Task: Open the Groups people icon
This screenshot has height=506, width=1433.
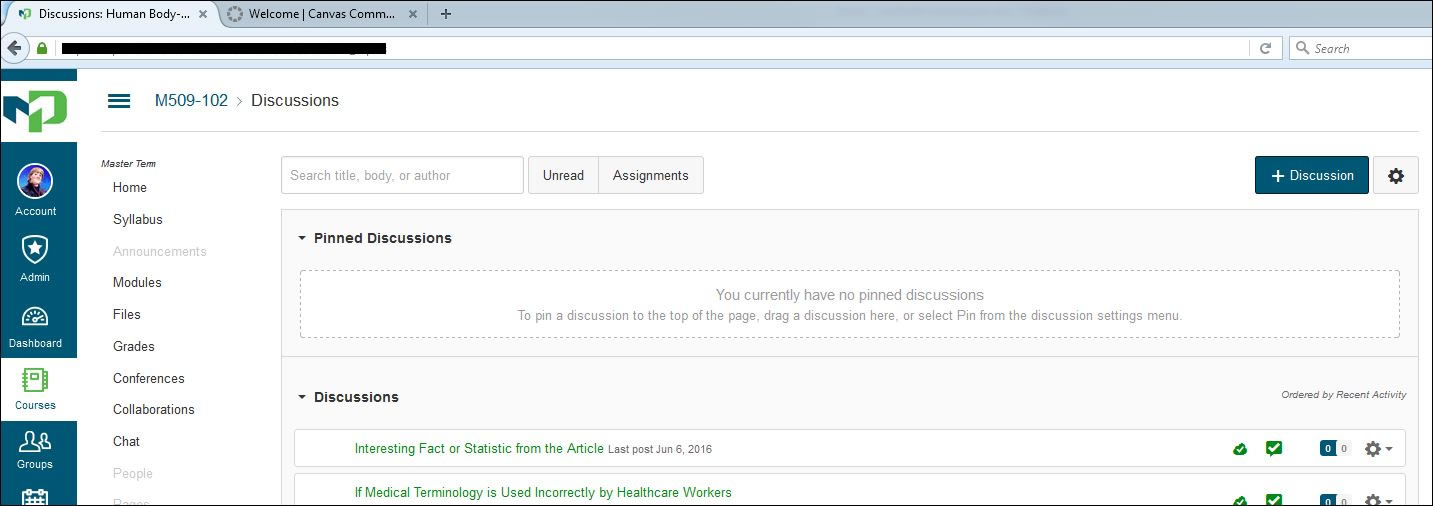Action: pos(35,441)
